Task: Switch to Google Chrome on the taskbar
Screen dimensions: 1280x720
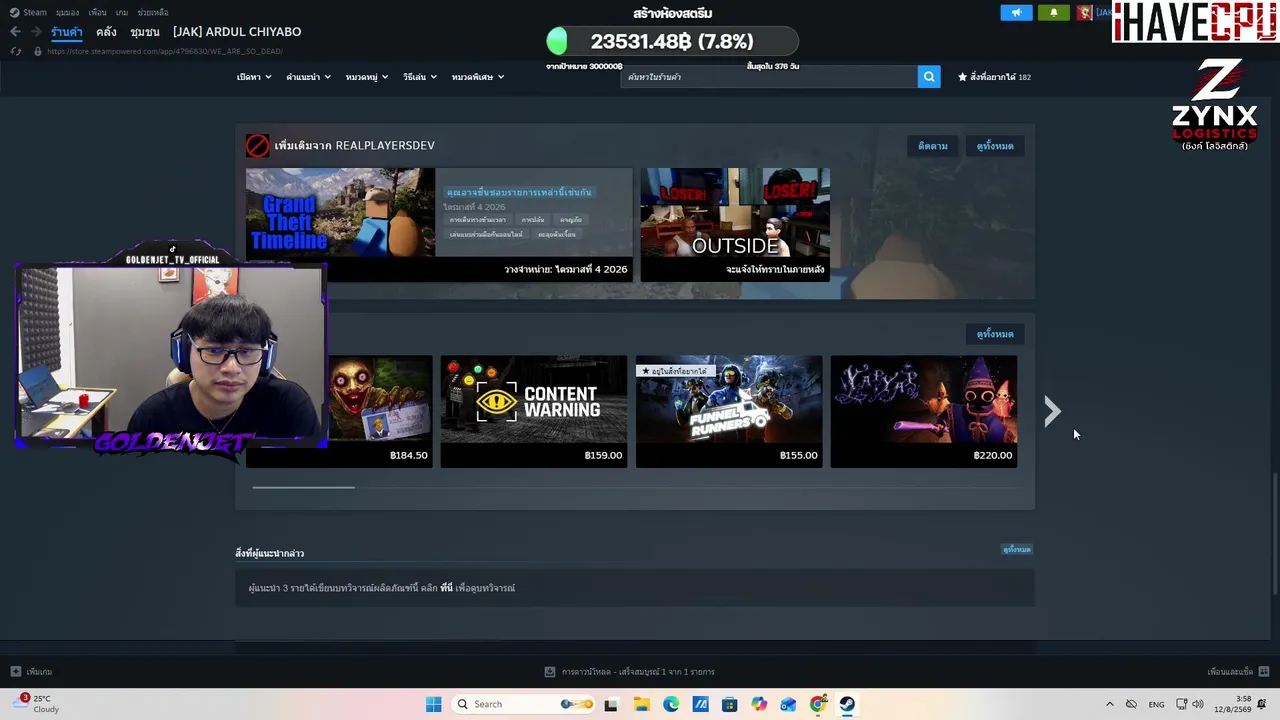Action: (818, 704)
